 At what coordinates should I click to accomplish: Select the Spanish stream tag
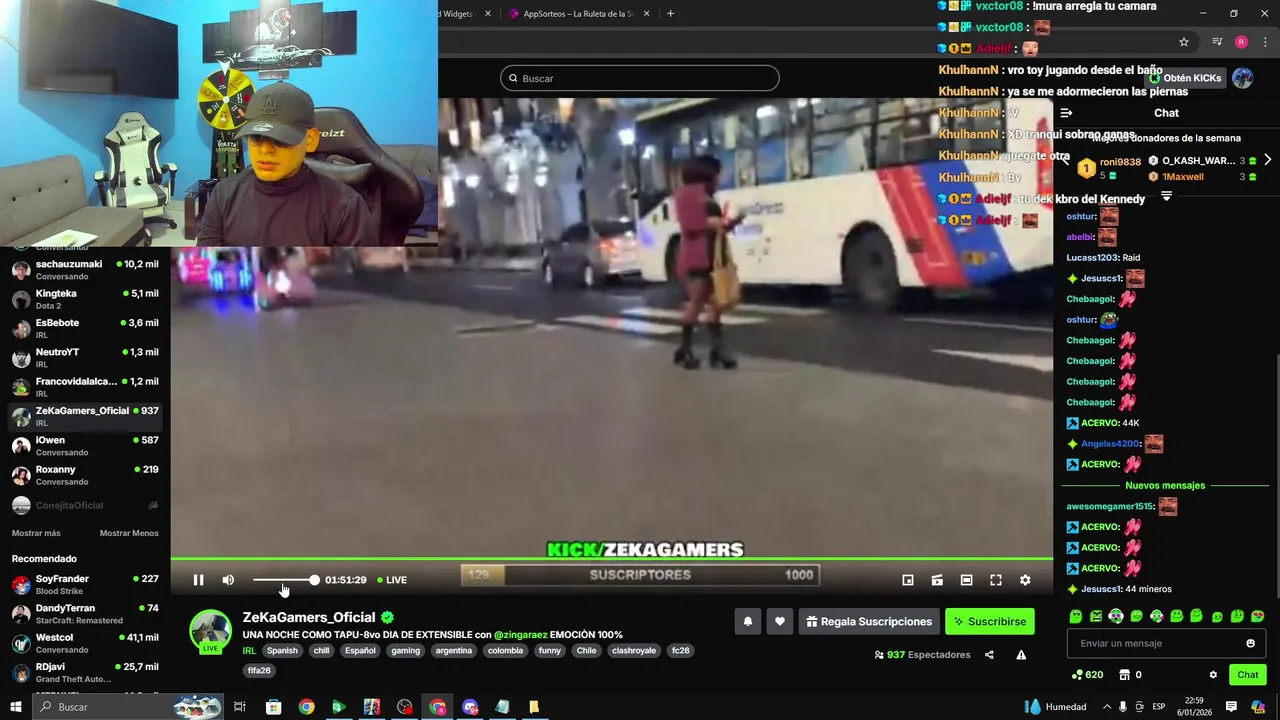(282, 650)
